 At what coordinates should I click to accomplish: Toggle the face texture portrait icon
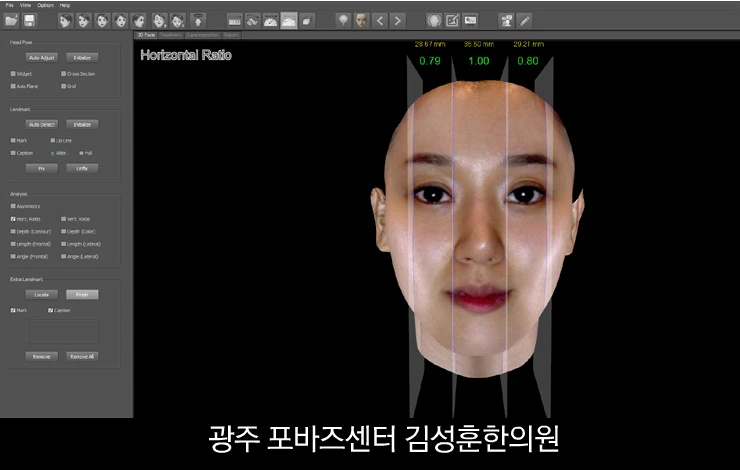(x=362, y=21)
